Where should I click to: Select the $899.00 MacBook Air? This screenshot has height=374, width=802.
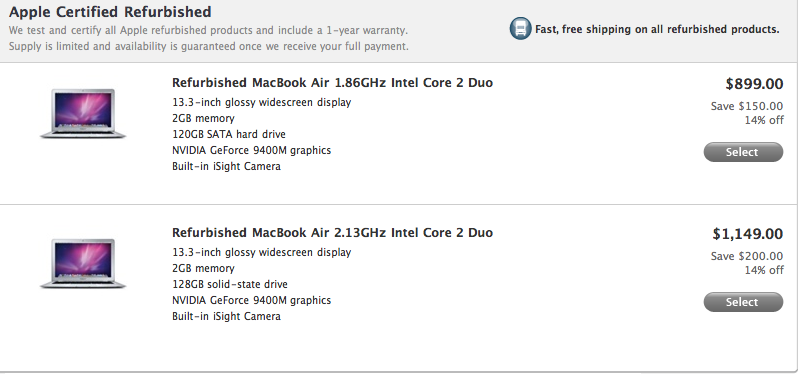click(743, 152)
